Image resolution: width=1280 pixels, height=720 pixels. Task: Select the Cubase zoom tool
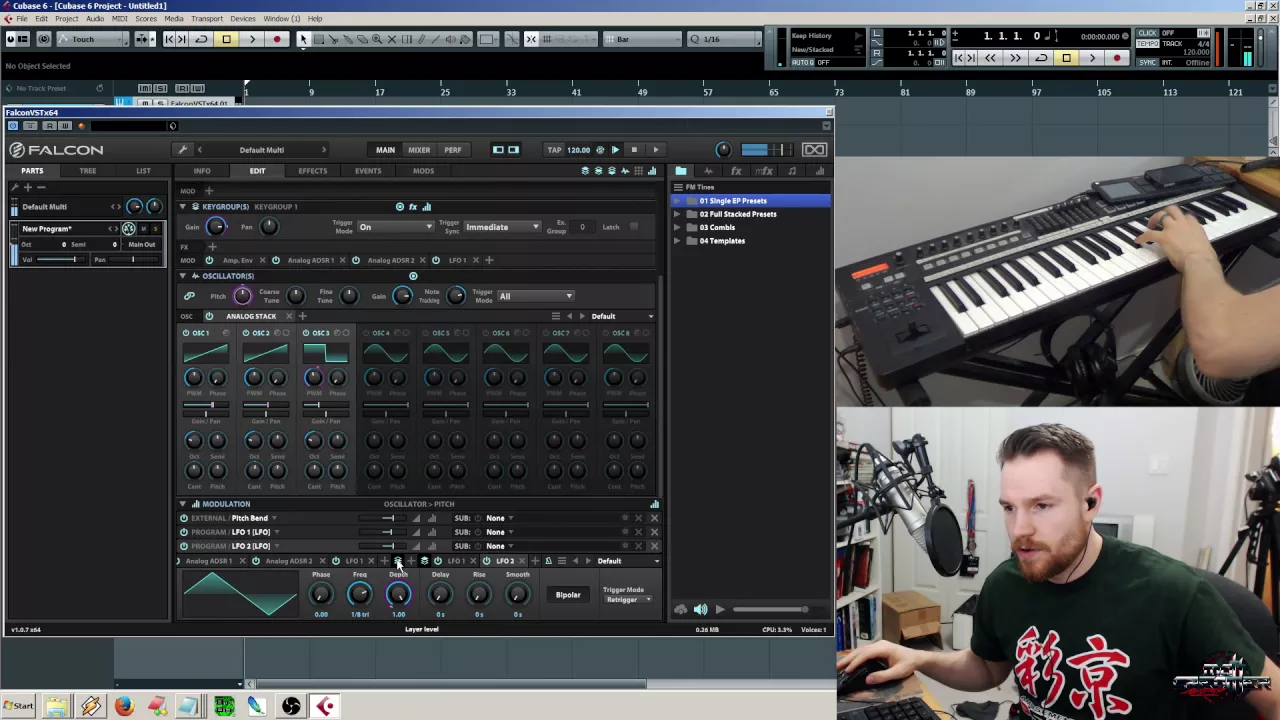(x=377, y=39)
